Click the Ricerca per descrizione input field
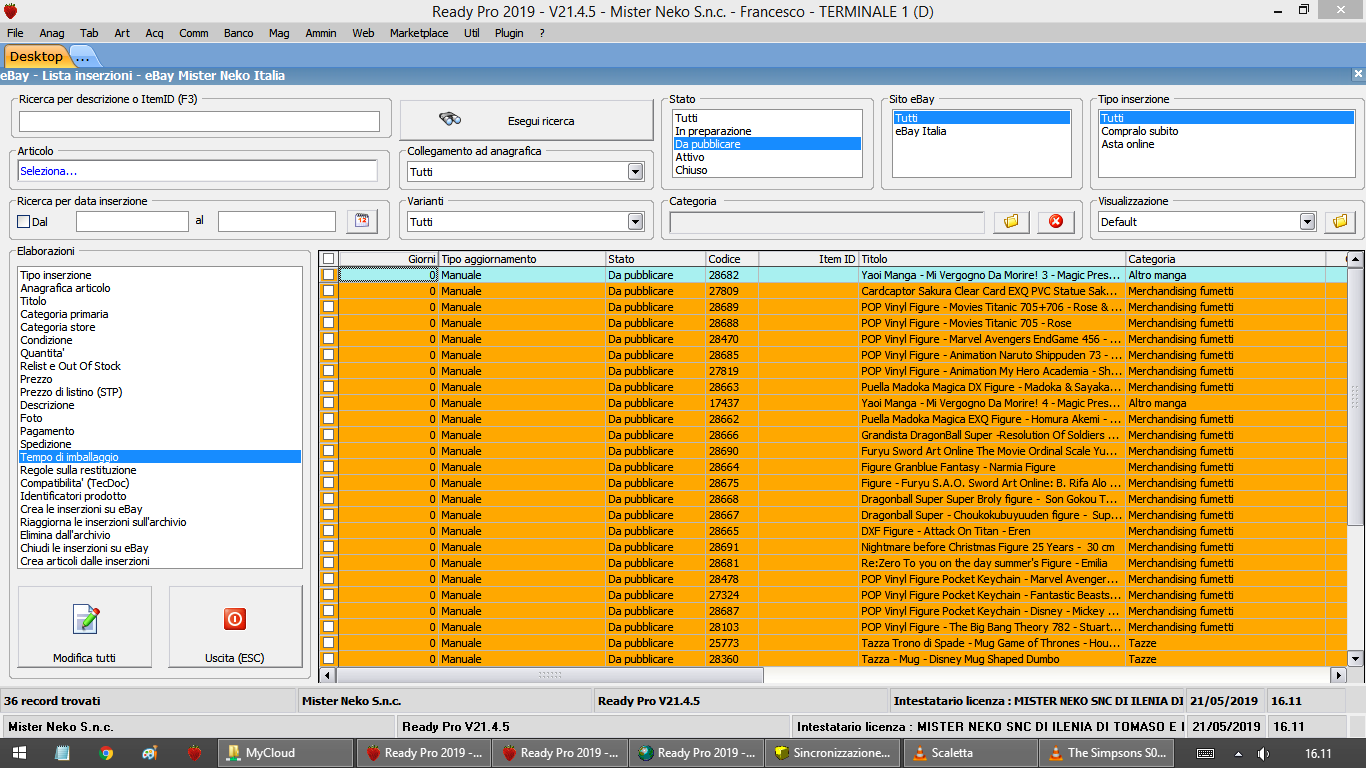Image resolution: width=1366 pixels, height=768 pixels. (199, 121)
